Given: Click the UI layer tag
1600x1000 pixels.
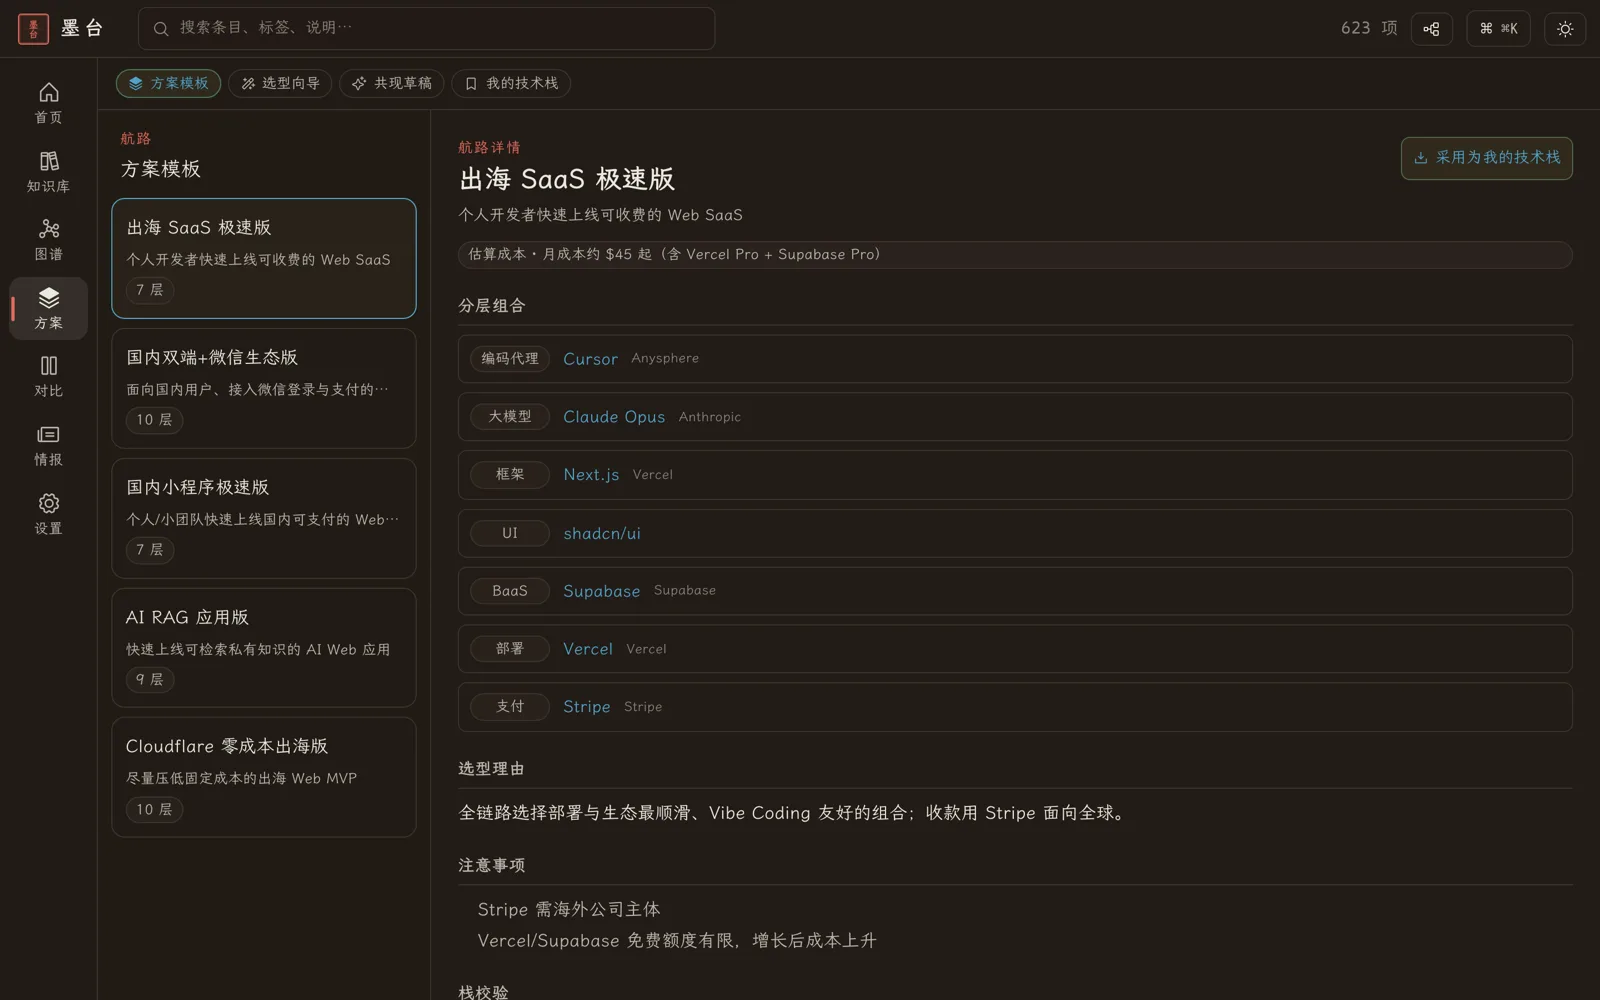Looking at the screenshot, I should tap(510, 533).
